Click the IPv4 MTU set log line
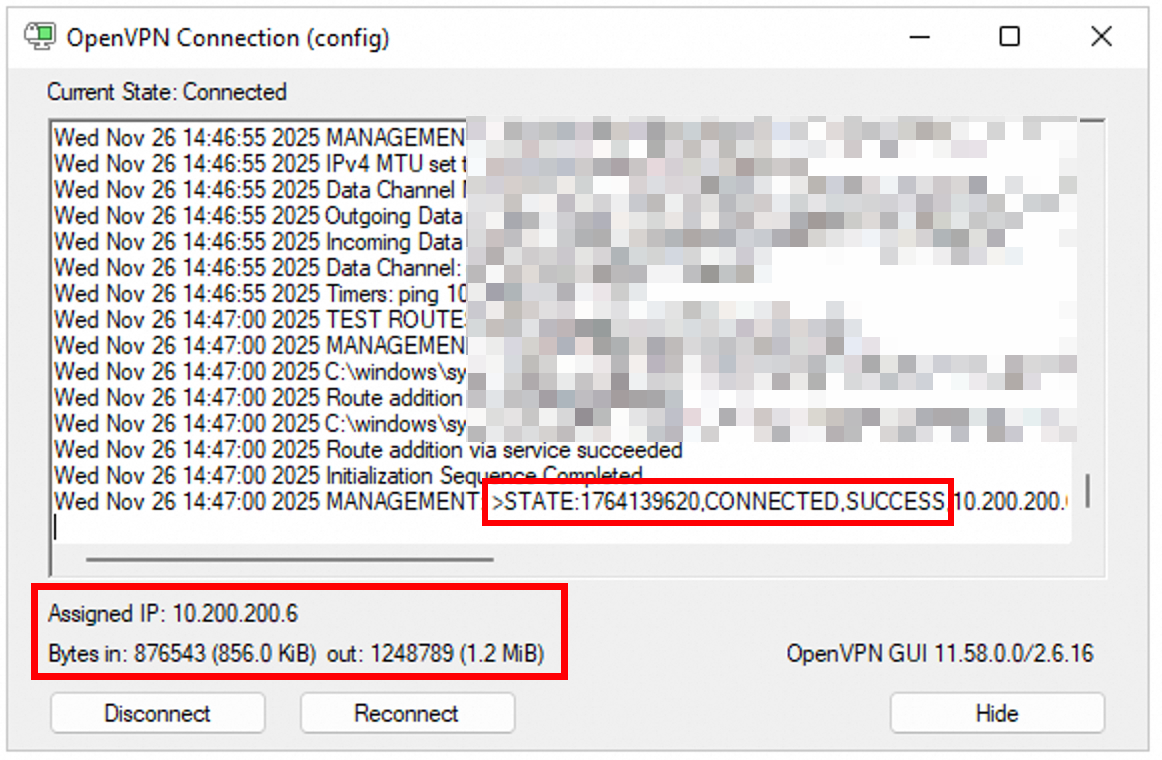 (x=260, y=164)
